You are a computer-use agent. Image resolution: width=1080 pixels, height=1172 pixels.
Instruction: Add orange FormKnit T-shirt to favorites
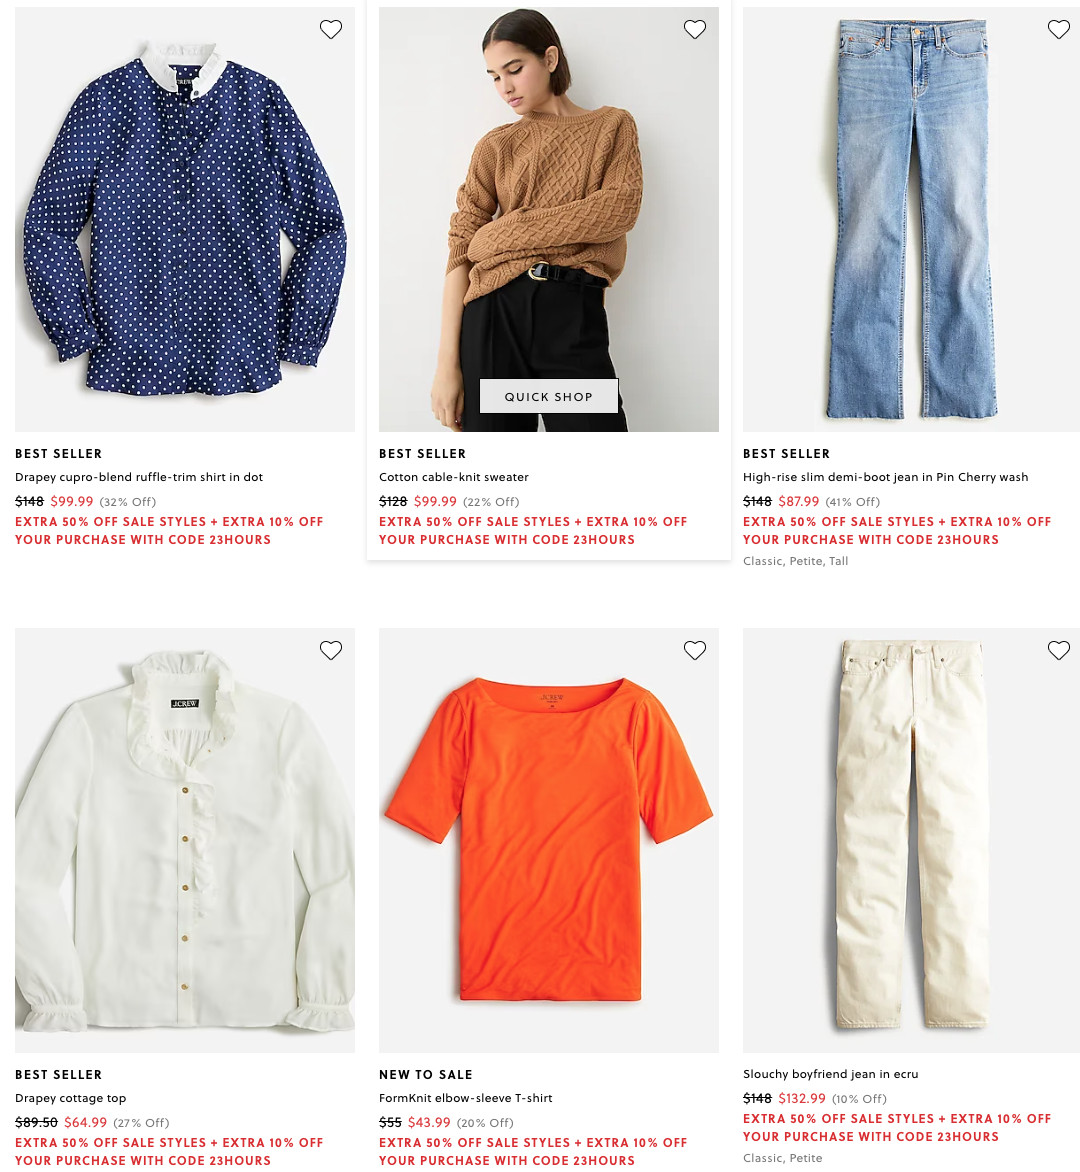[694, 650]
